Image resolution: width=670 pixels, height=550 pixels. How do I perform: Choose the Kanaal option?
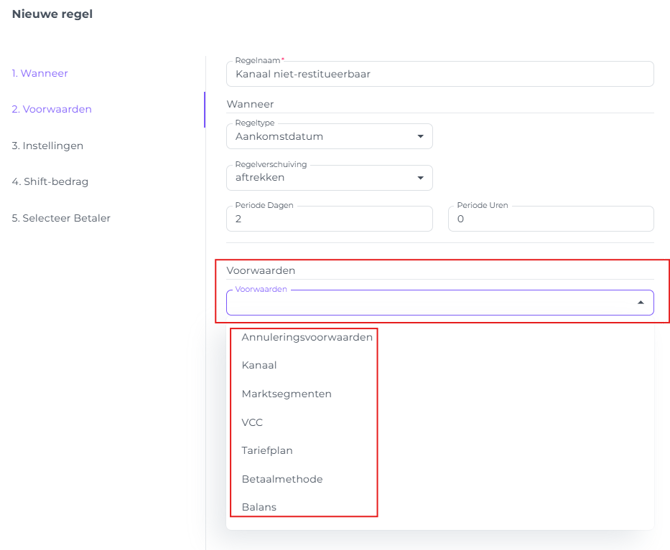(x=259, y=365)
